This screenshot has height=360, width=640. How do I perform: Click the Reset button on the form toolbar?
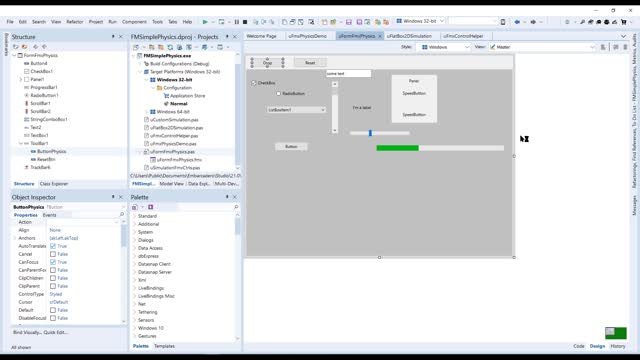click(x=310, y=63)
